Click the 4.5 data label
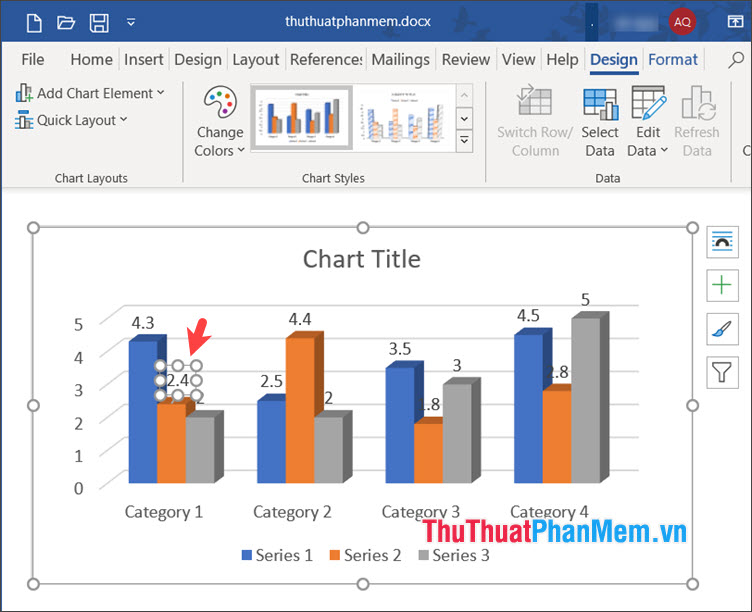The image size is (752, 612). point(528,316)
